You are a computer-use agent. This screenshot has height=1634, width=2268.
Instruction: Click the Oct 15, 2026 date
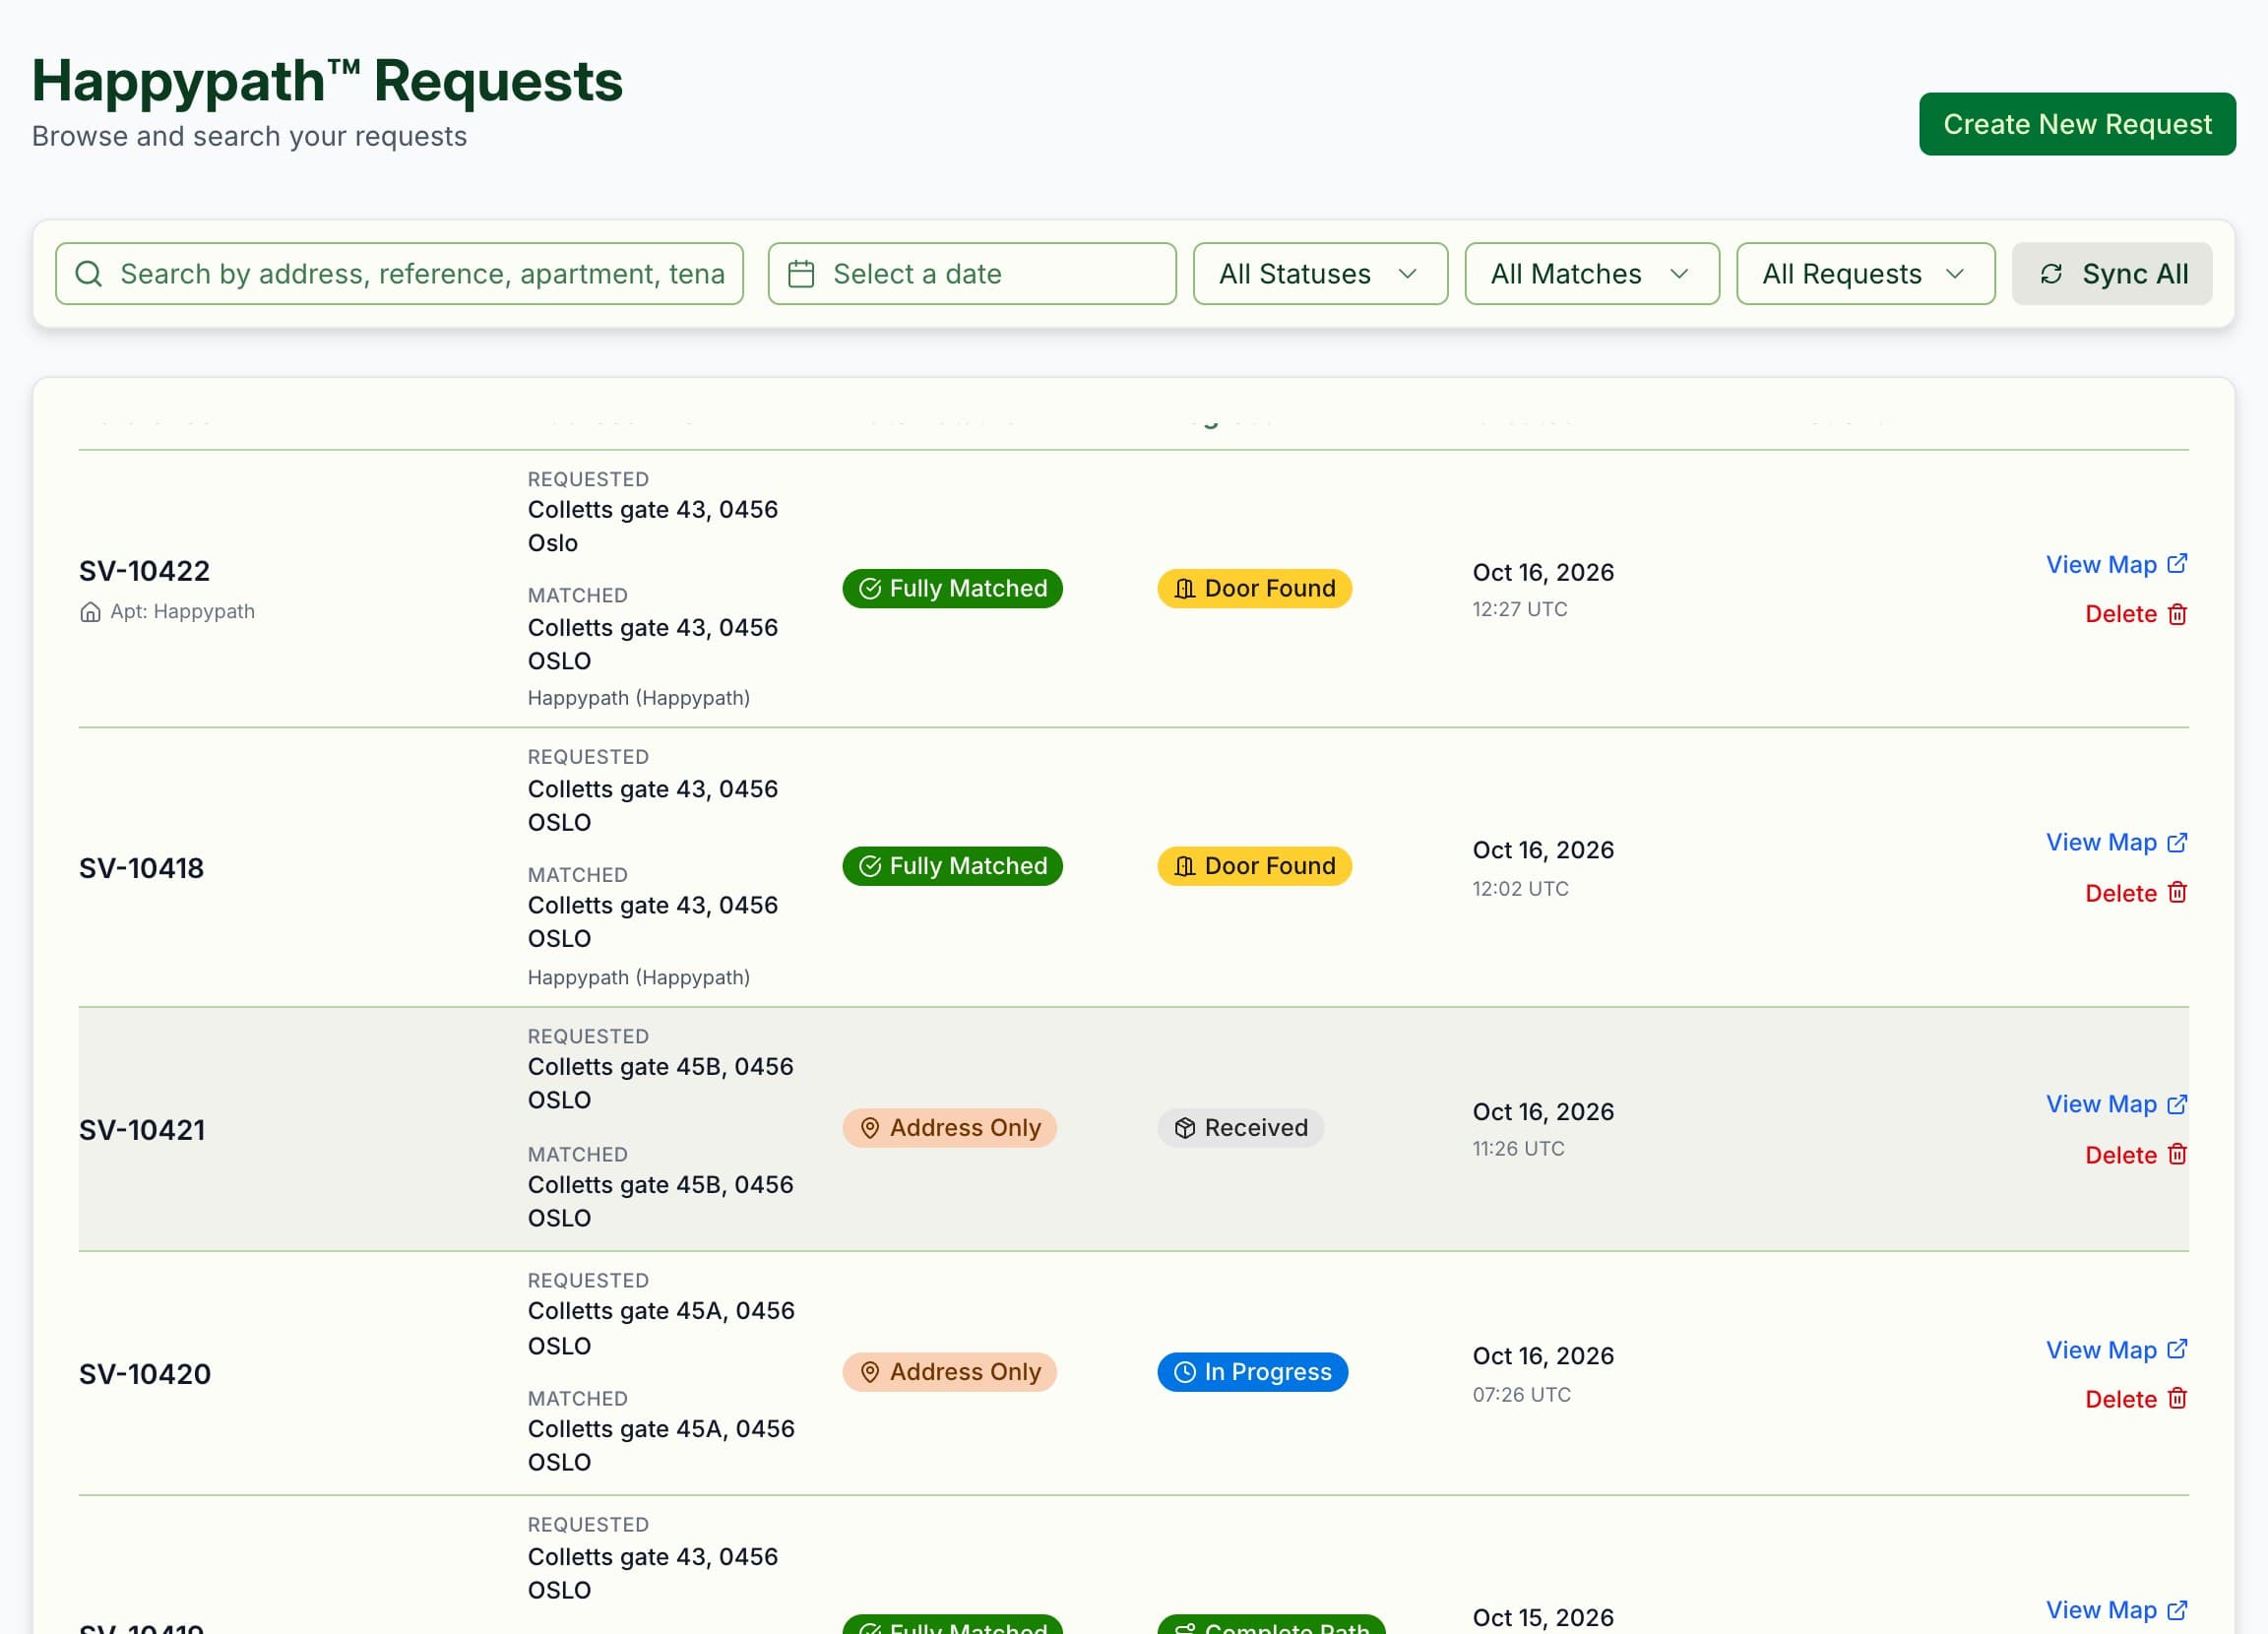(x=1543, y=1617)
